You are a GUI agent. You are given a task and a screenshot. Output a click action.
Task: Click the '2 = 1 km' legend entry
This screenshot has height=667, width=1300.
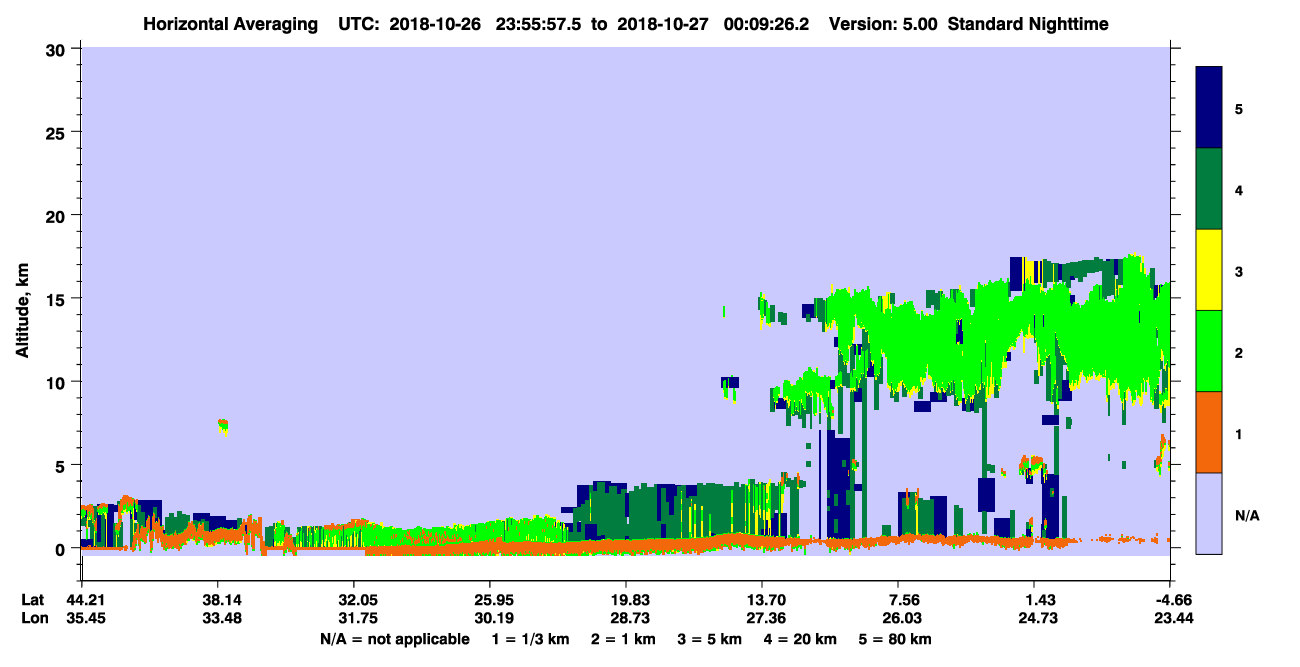[x=623, y=639]
